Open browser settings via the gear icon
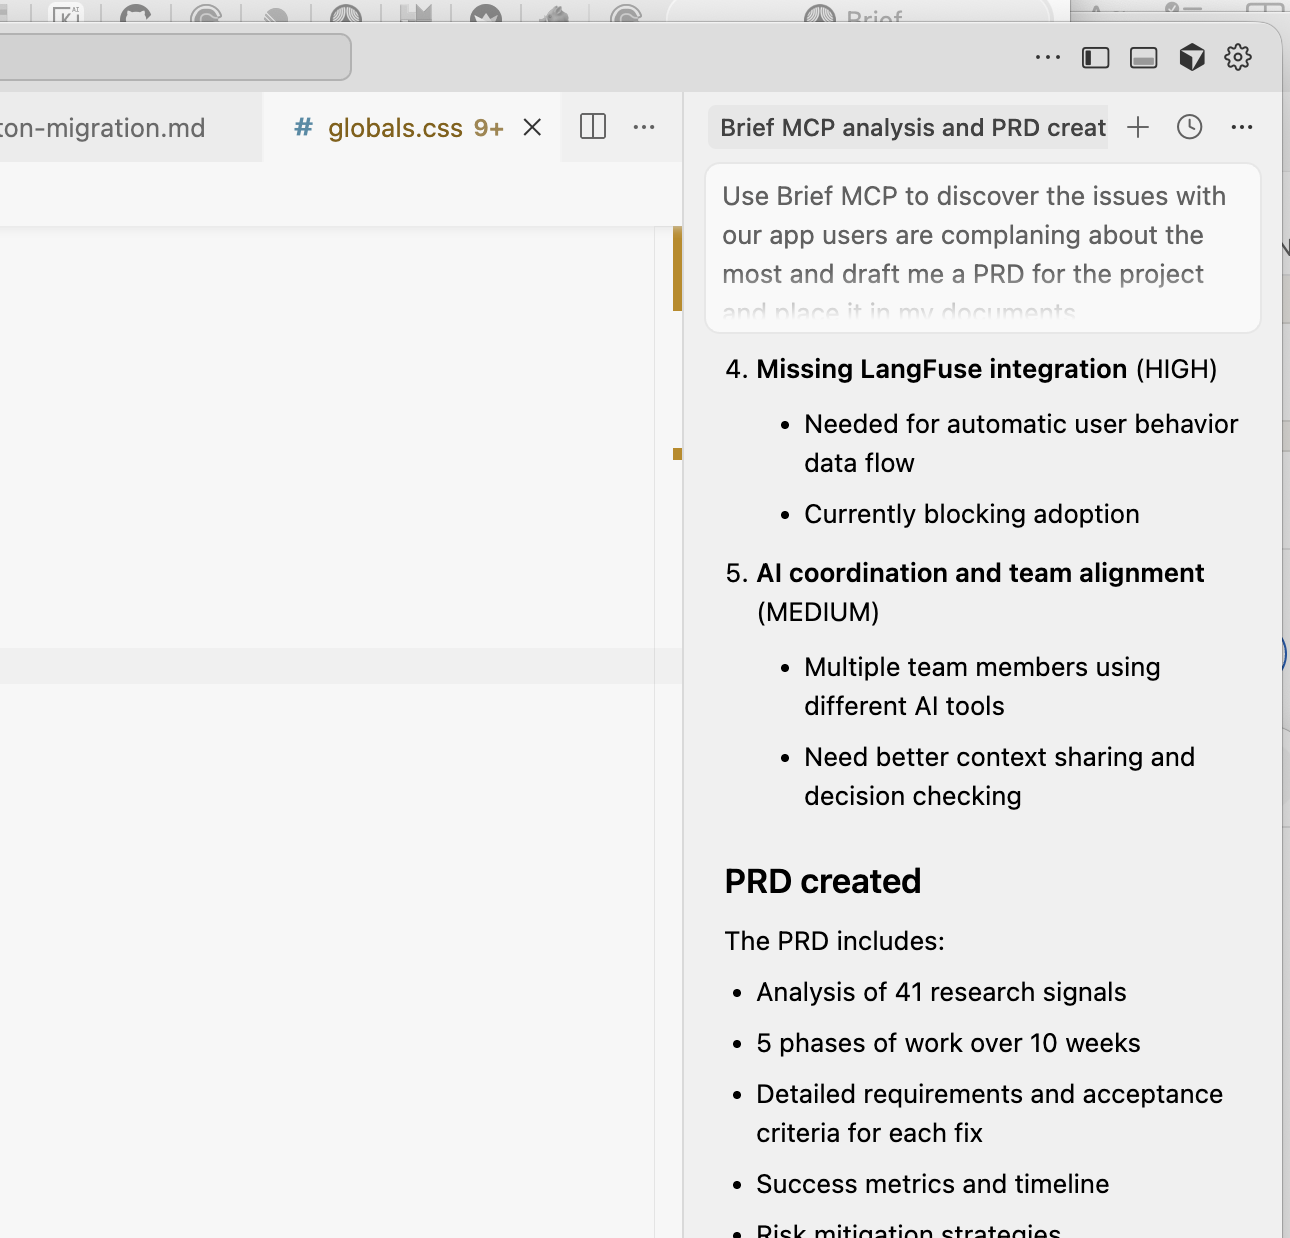1290x1238 pixels. pos(1237,57)
